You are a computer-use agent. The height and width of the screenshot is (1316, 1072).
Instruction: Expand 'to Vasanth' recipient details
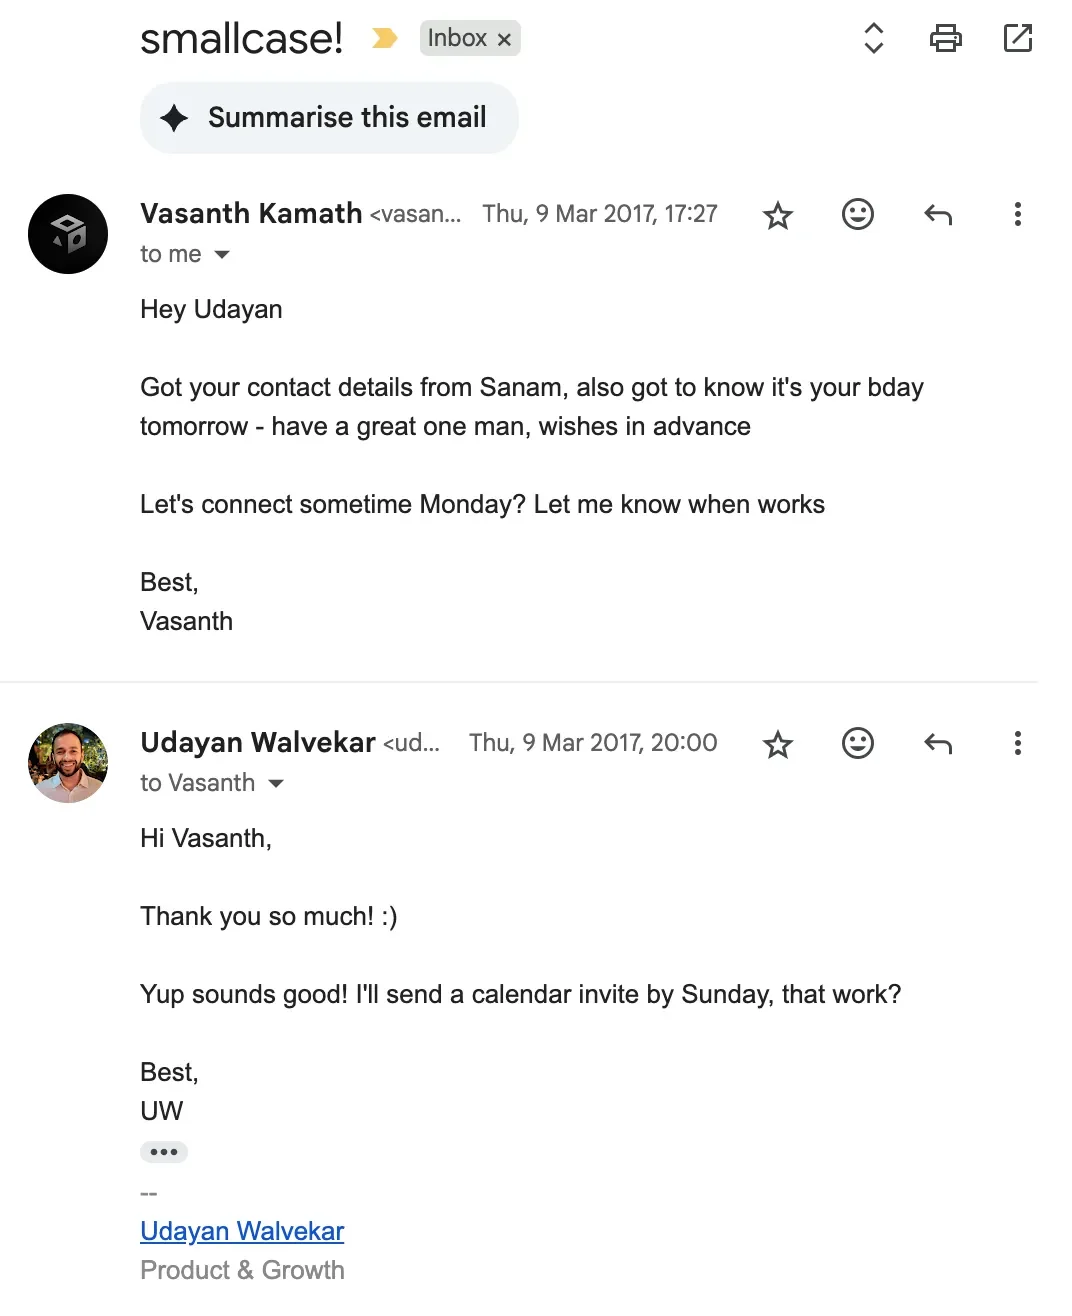pos(276,784)
